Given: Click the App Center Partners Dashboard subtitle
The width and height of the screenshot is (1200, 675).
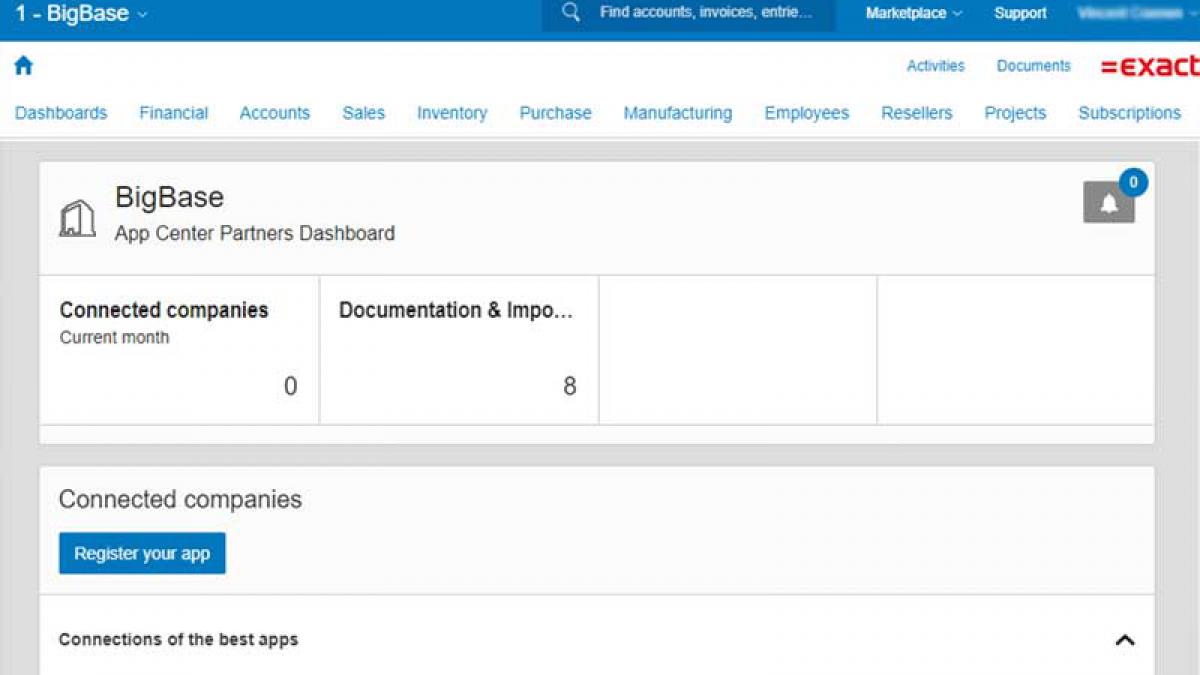Looking at the screenshot, I should tap(255, 233).
